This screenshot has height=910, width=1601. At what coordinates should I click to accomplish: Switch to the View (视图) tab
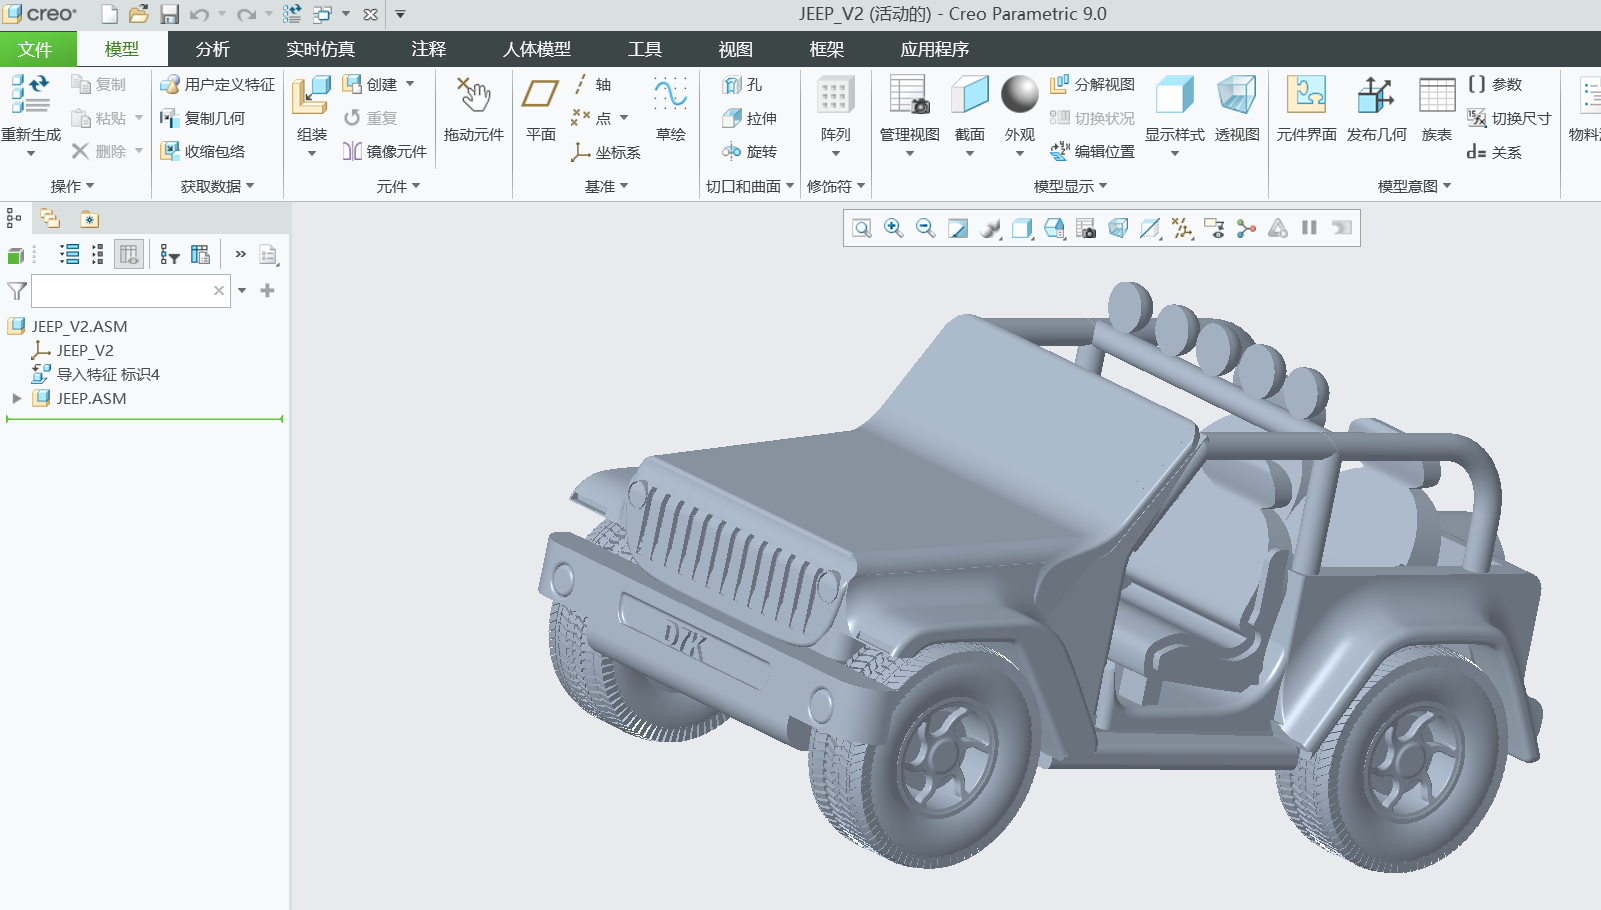pyautogui.click(x=735, y=49)
